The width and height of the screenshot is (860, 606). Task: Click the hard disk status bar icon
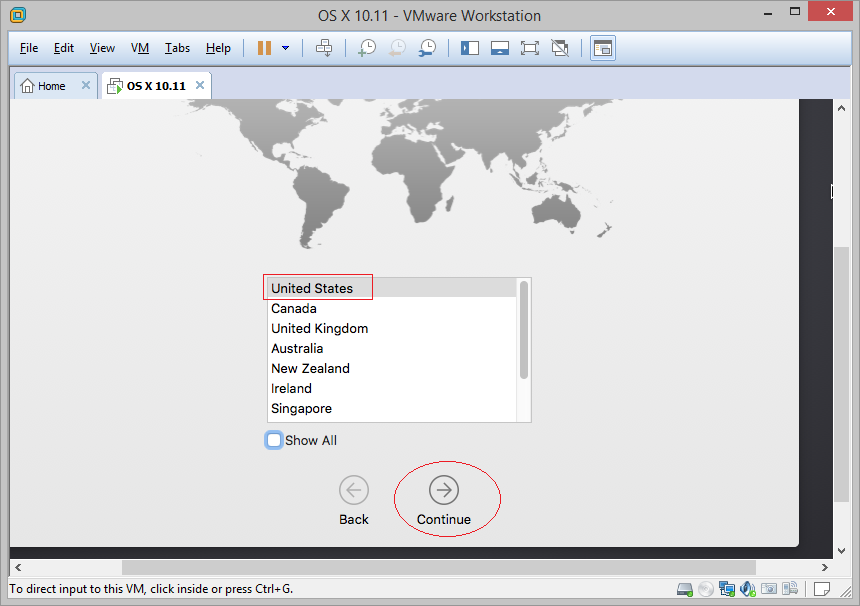point(685,590)
